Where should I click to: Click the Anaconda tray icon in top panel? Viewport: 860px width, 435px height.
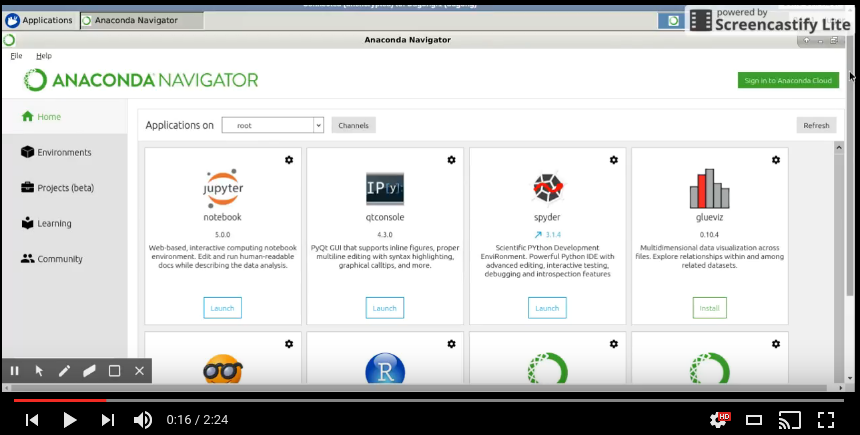[x=674, y=21]
